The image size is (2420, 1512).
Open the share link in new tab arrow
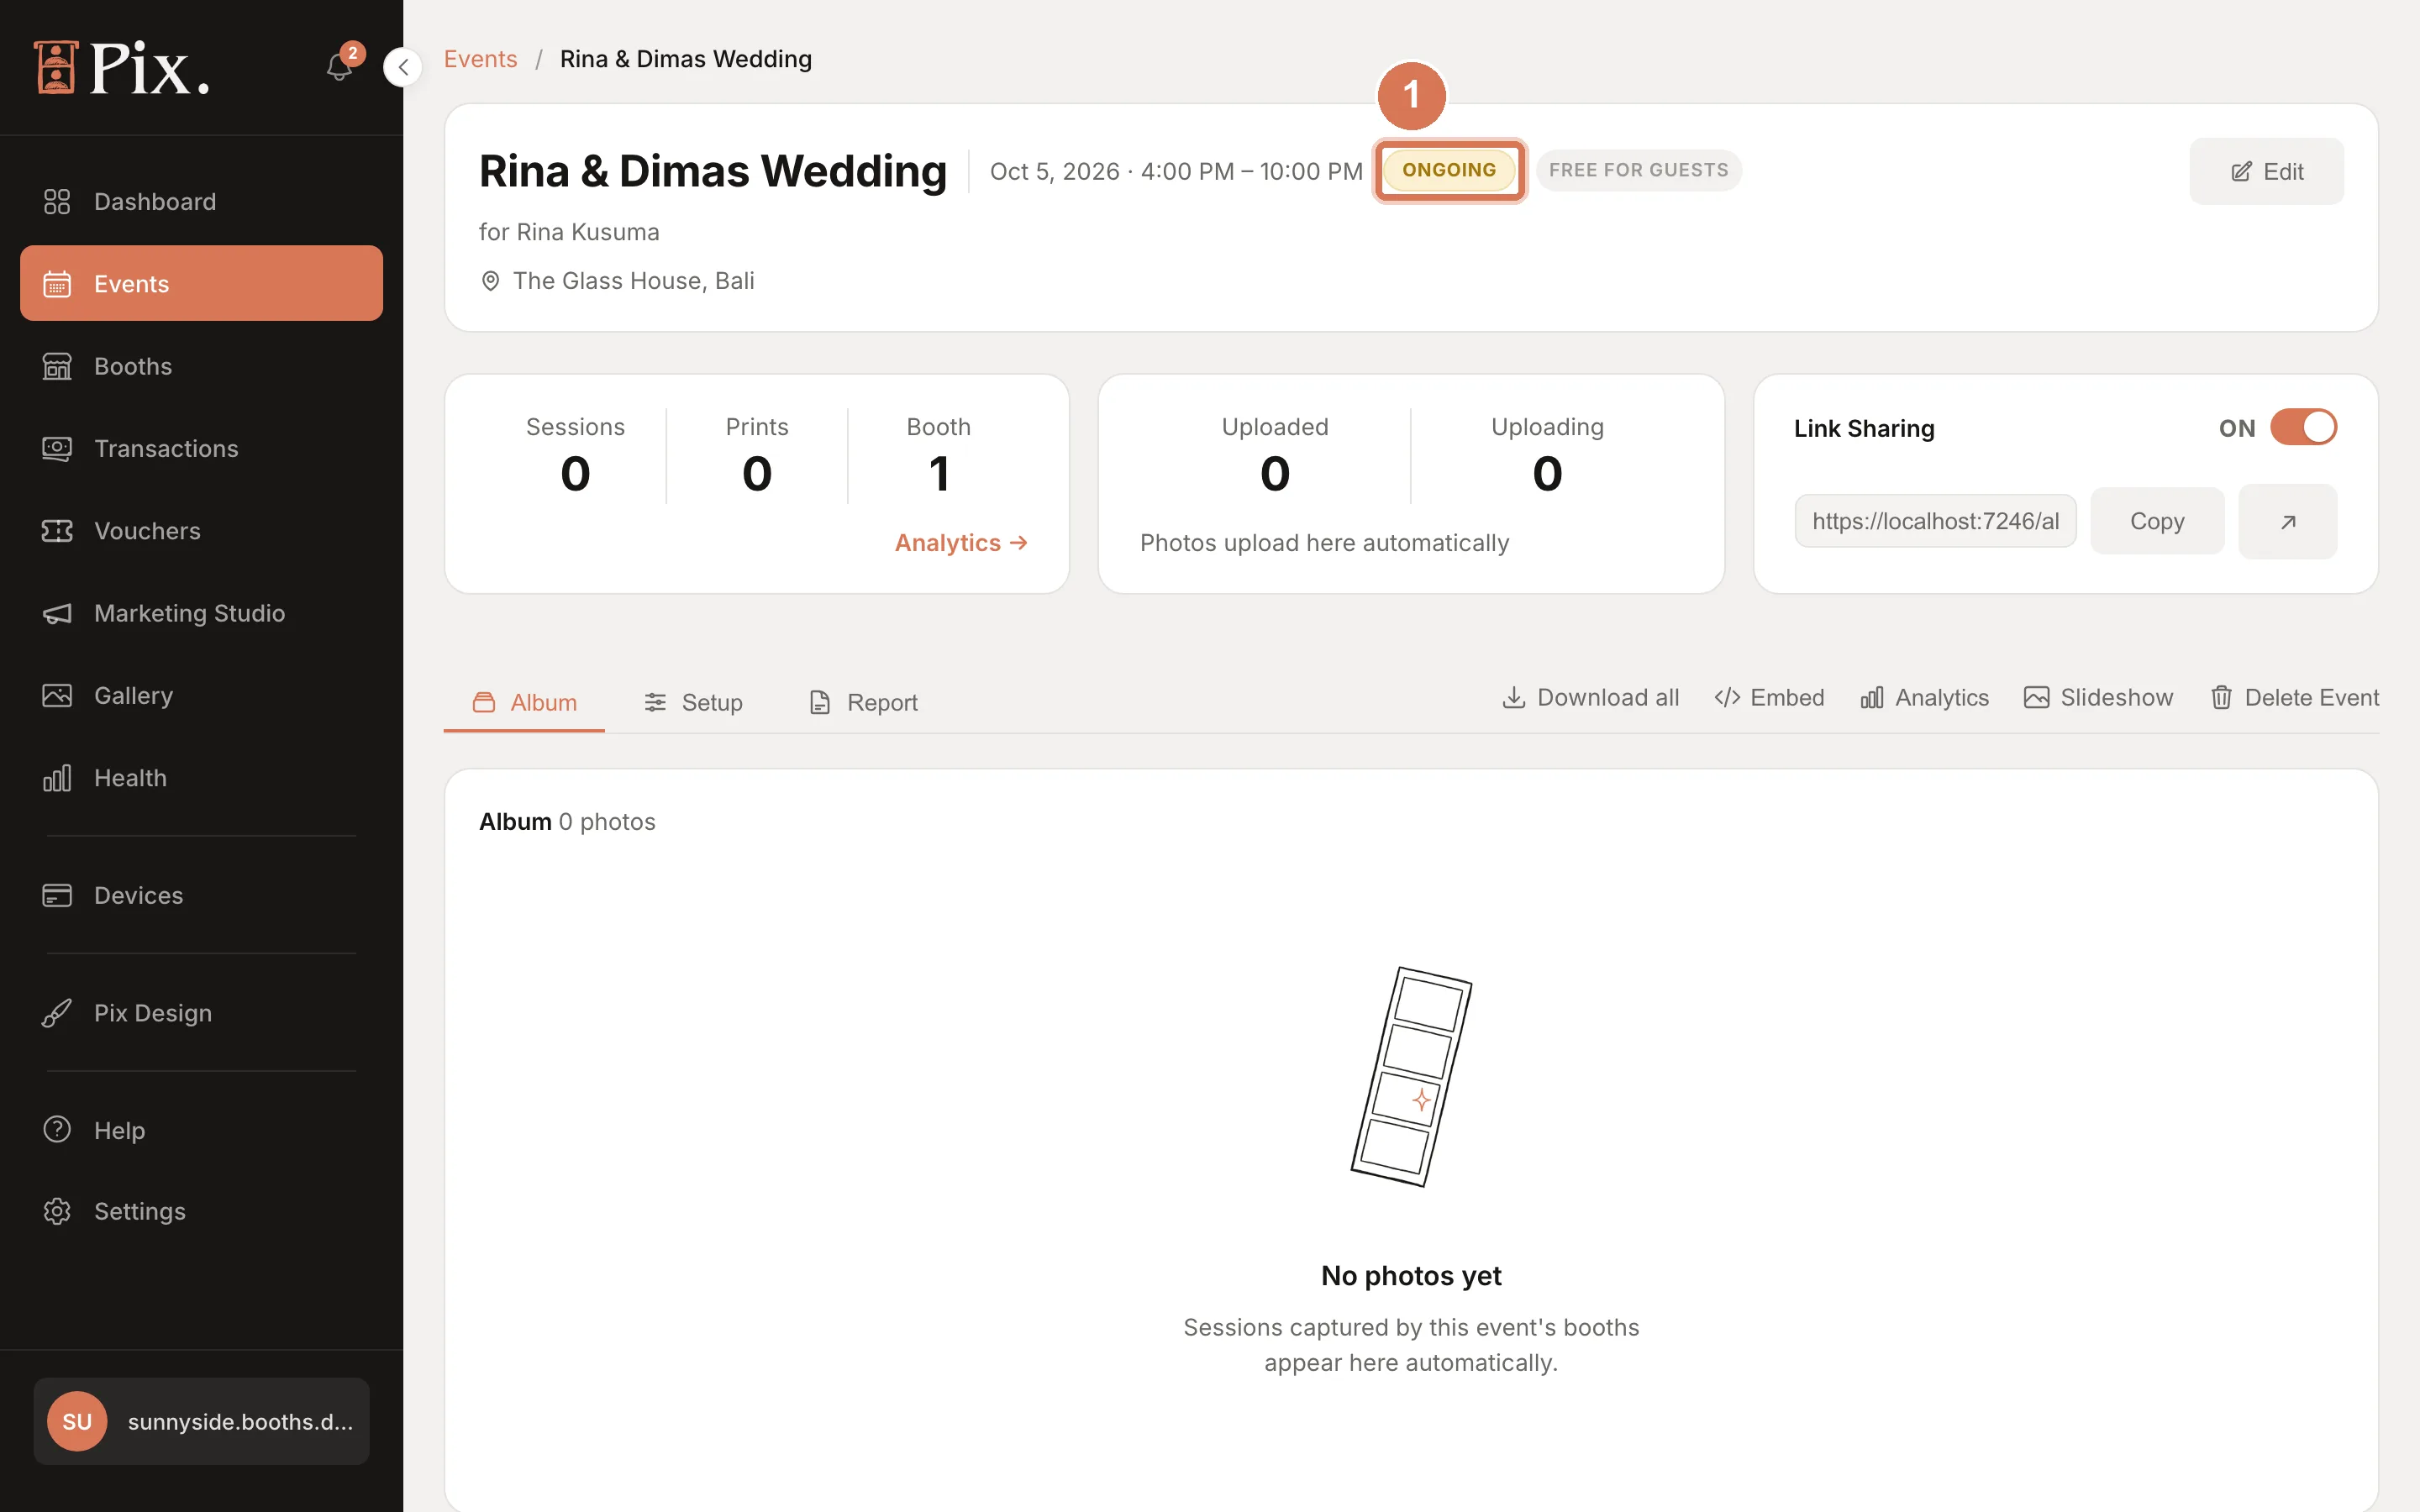coord(2287,521)
